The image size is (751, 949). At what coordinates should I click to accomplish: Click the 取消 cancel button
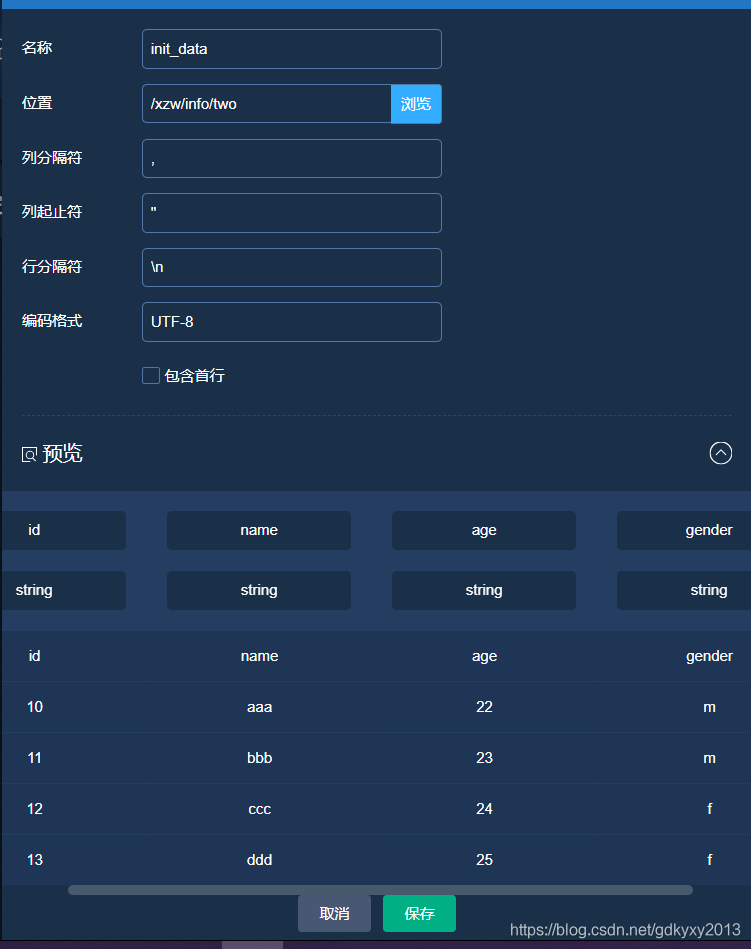coord(334,913)
